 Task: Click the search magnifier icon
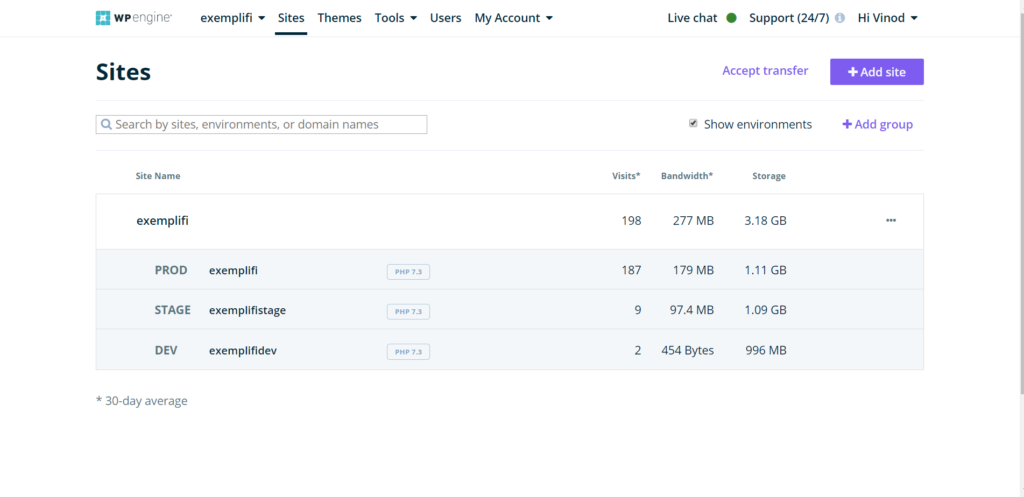[106, 124]
